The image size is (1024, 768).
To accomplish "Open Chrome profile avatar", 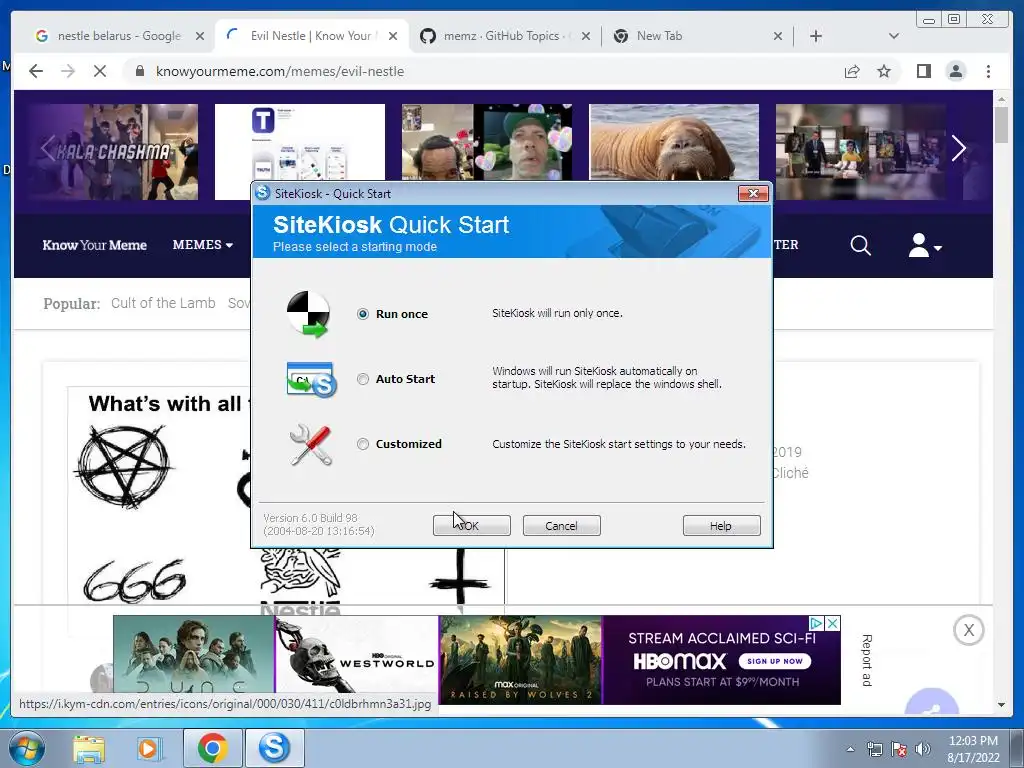I will coord(955,71).
